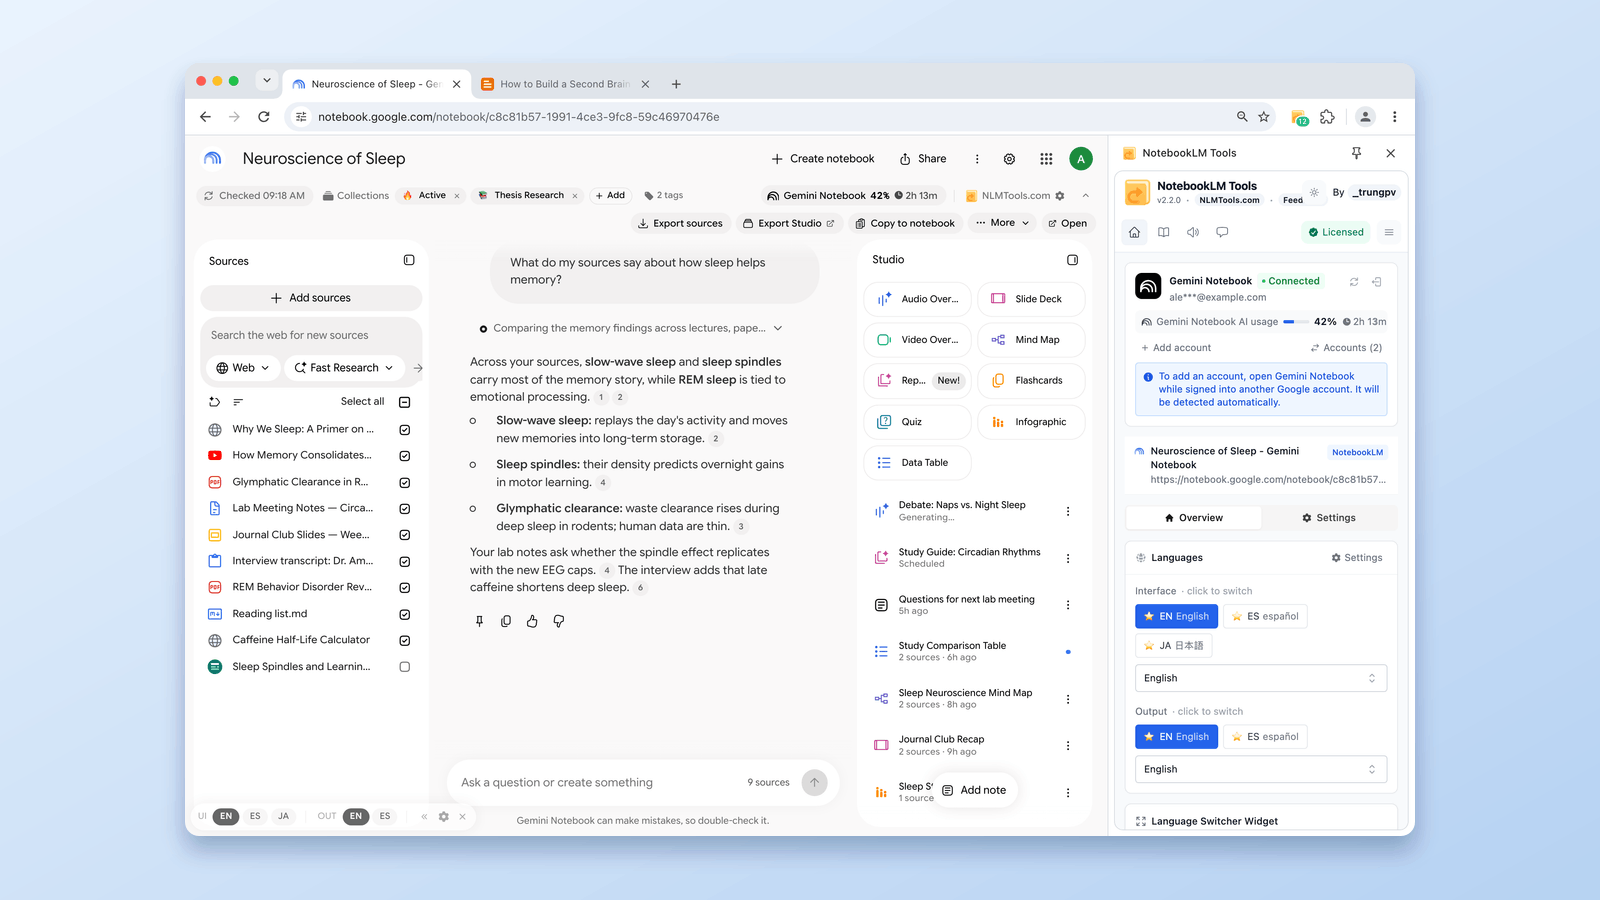Open the browser extensions puzzle icon
This screenshot has height=900, width=1600.
(x=1328, y=117)
